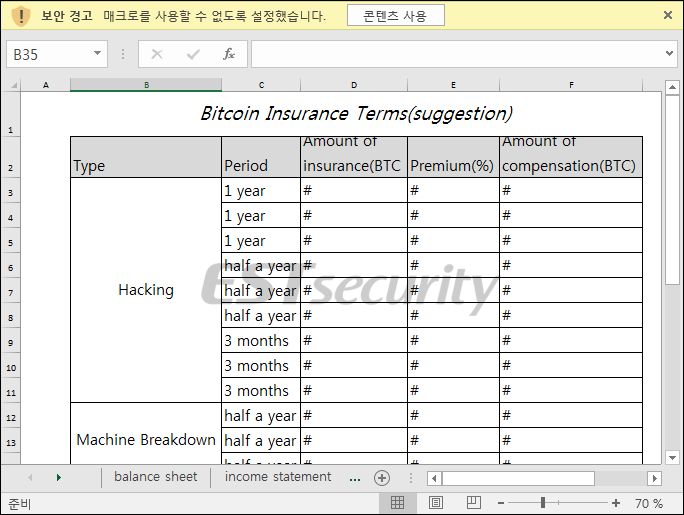Screen dimensions: 684x515
Task: Switch to the income statement tab
Action: (278, 477)
